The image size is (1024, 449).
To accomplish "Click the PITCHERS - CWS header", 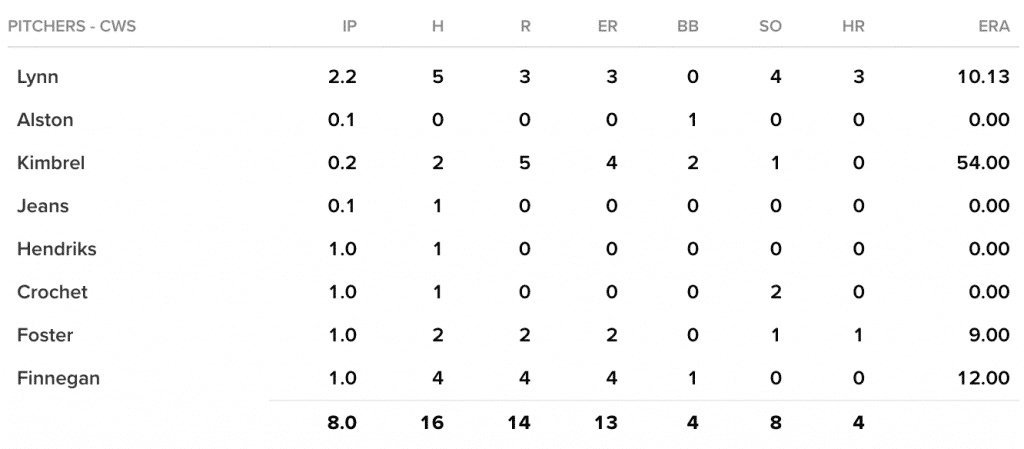I will click(x=72, y=27).
